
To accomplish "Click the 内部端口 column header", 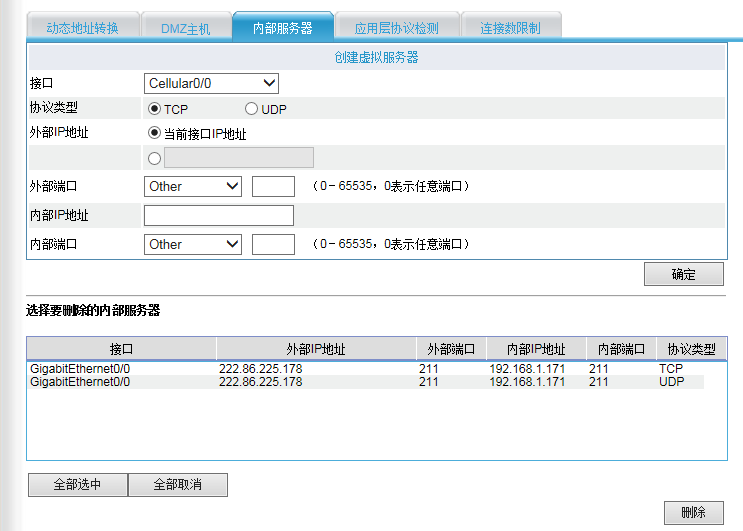I will (x=621, y=349).
